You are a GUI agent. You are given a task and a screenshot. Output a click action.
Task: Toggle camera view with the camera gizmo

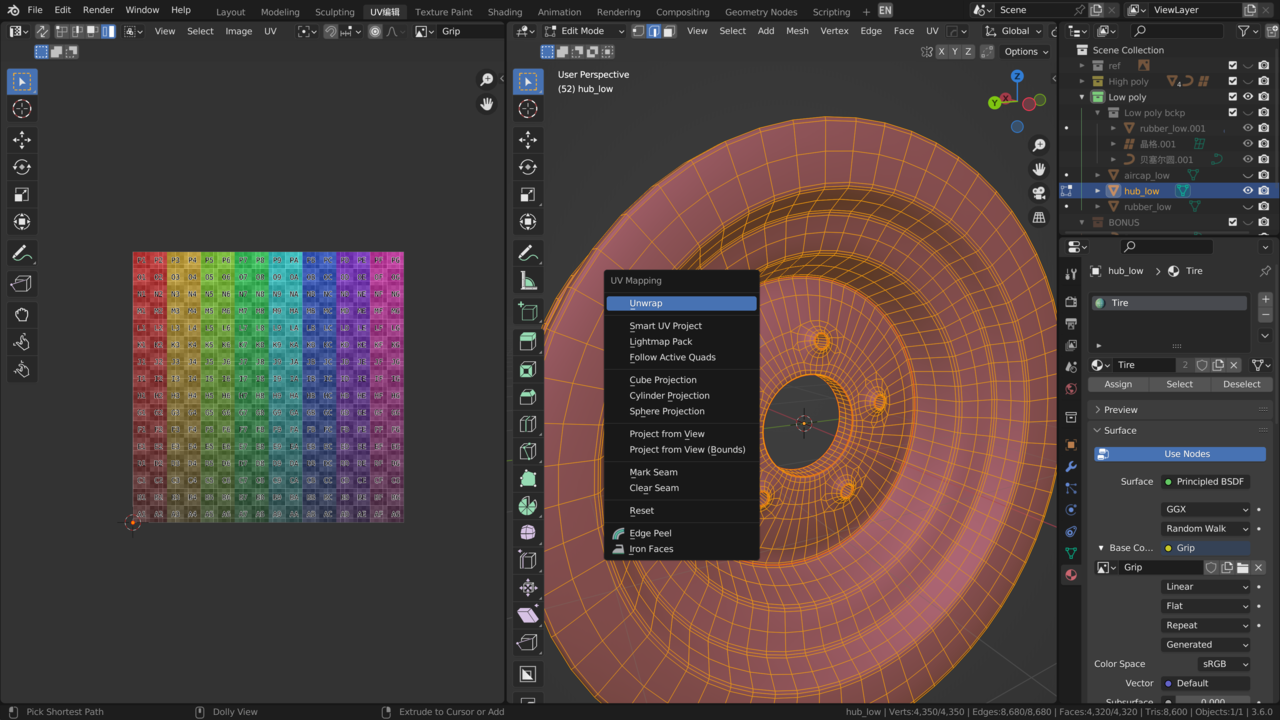tap(1039, 193)
